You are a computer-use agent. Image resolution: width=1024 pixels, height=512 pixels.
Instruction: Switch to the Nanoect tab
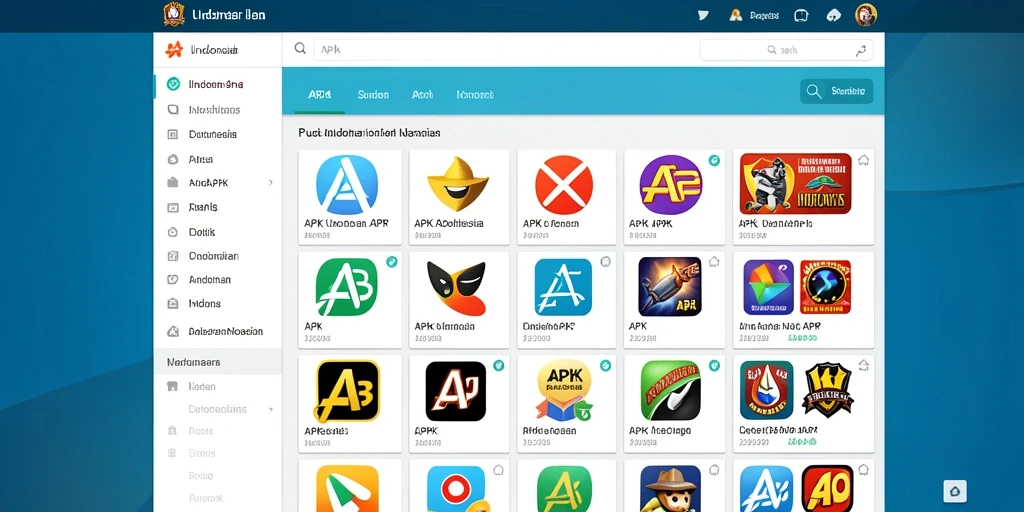click(x=475, y=95)
